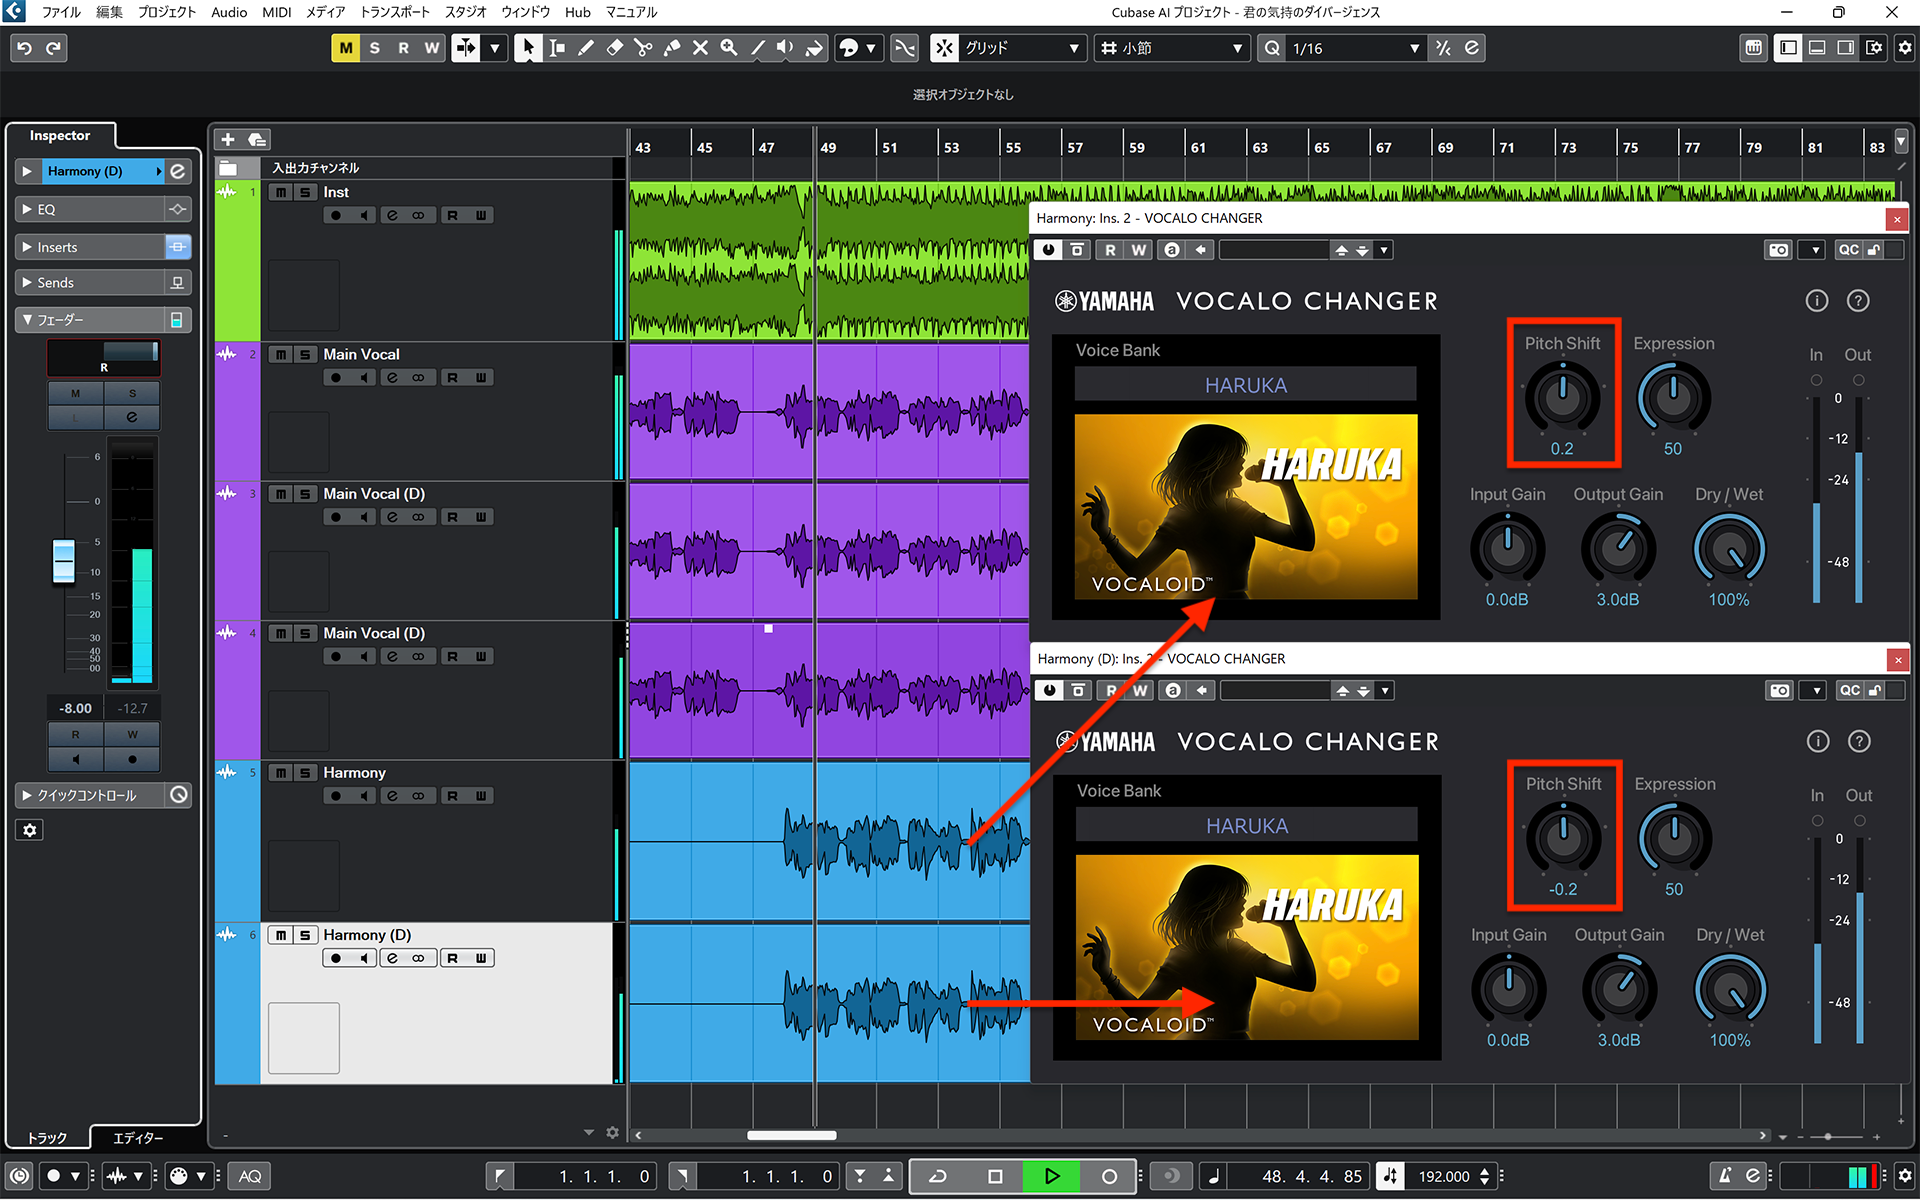Open the Zoom tool
This screenshot has width=1920, height=1200.
(728, 47)
